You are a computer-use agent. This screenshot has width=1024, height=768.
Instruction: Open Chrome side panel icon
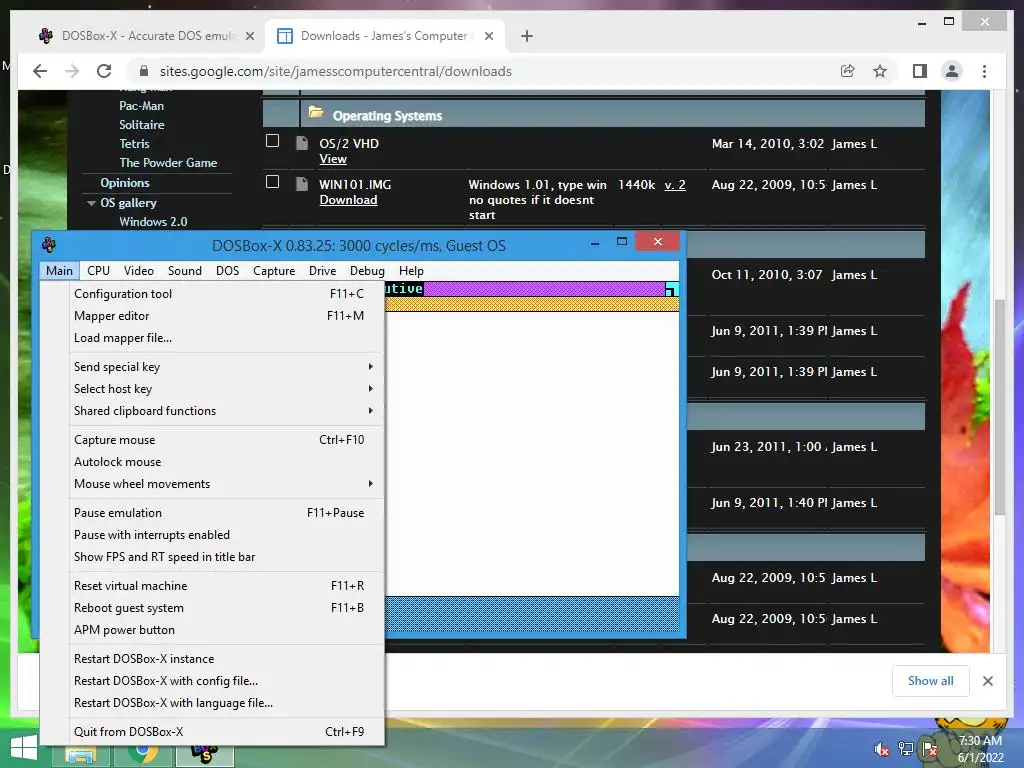click(920, 71)
